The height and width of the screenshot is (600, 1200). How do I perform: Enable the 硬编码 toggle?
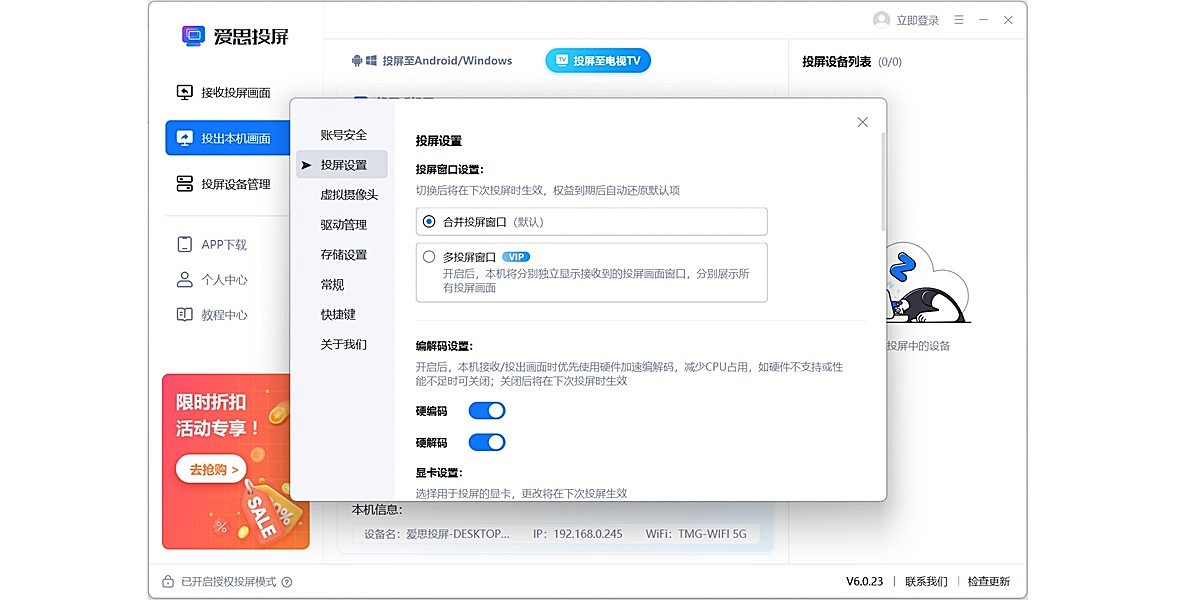coord(487,410)
